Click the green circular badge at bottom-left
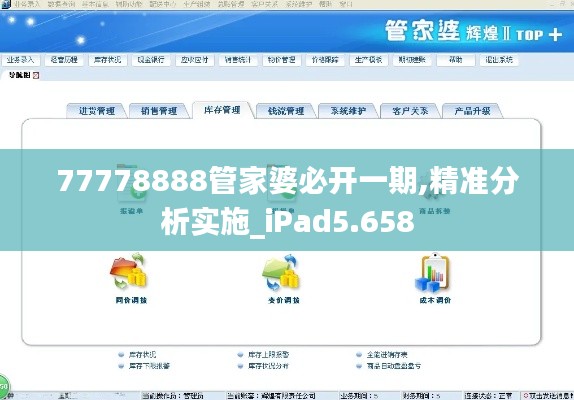574x400 pixels. (x=4, y=385)
